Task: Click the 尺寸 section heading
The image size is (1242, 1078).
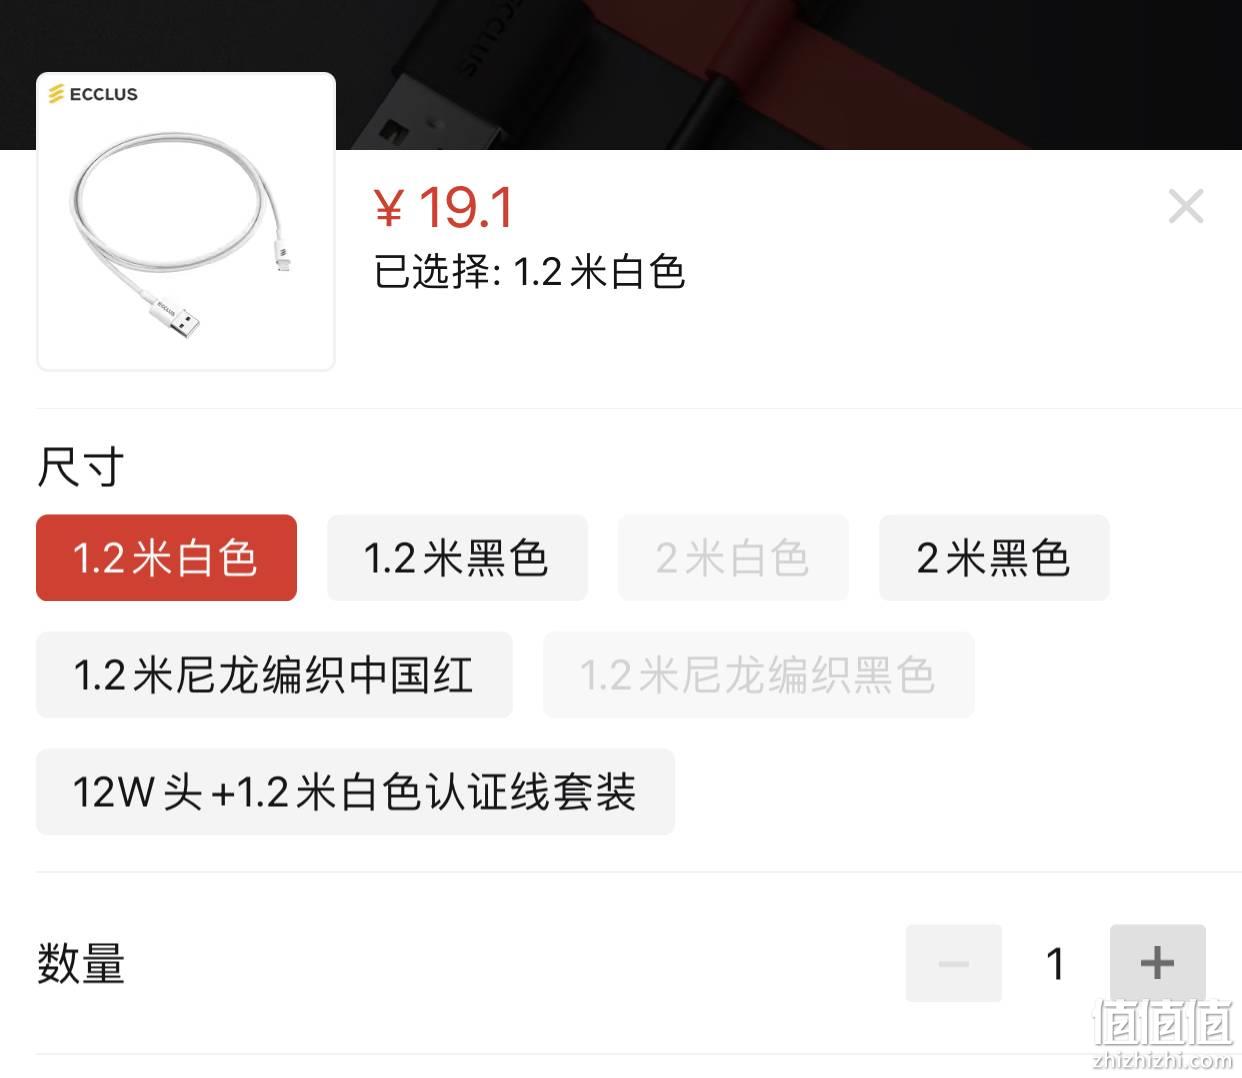Action: click(80, 467)
